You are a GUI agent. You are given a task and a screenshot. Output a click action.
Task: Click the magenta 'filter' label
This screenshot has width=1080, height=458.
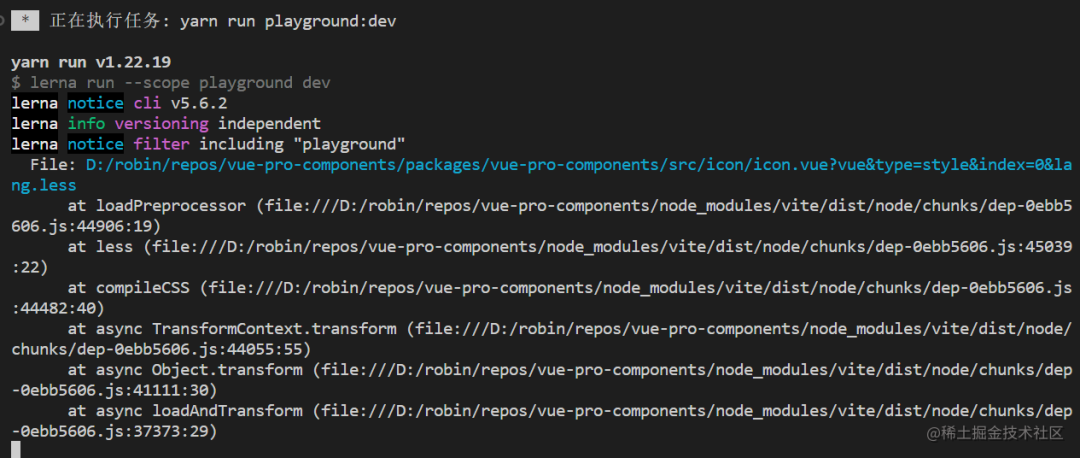(161, 145)
